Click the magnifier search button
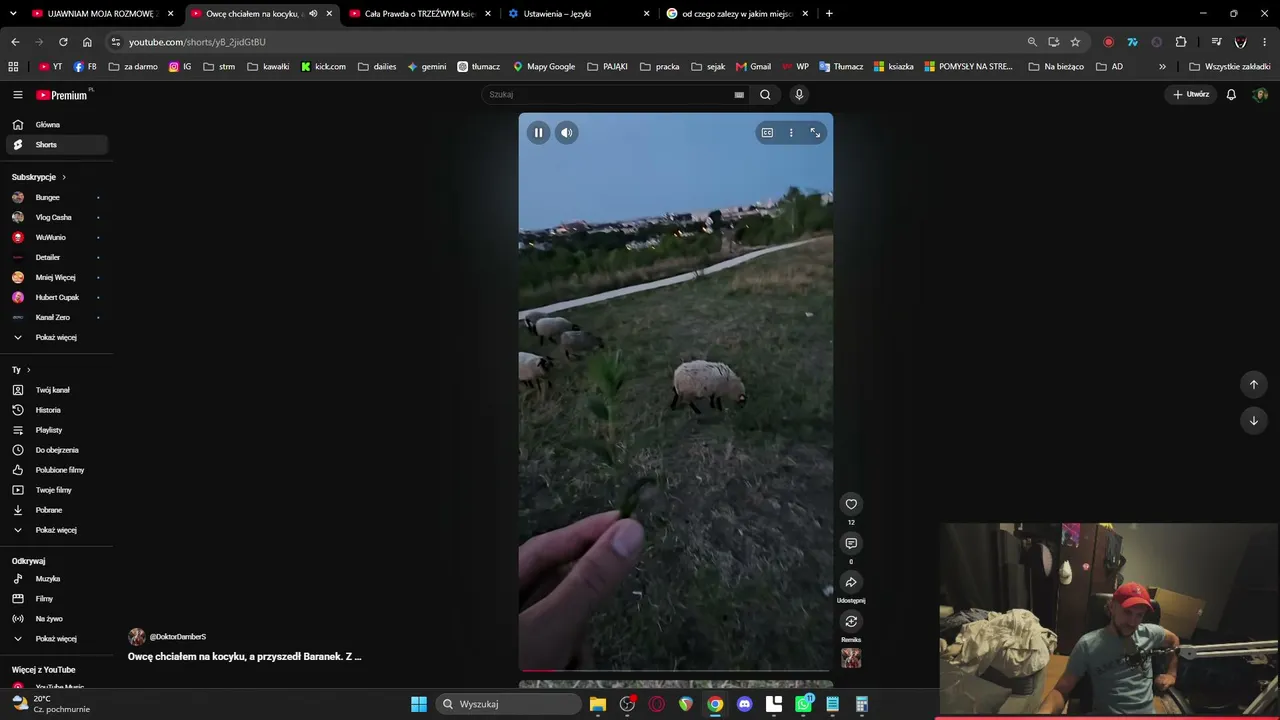The width and height of the screenshot is (1280, 720). (x=765, y=95)
